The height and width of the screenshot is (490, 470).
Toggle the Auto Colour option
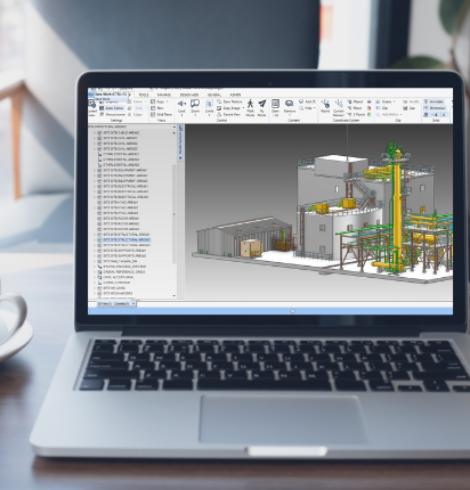111,108
